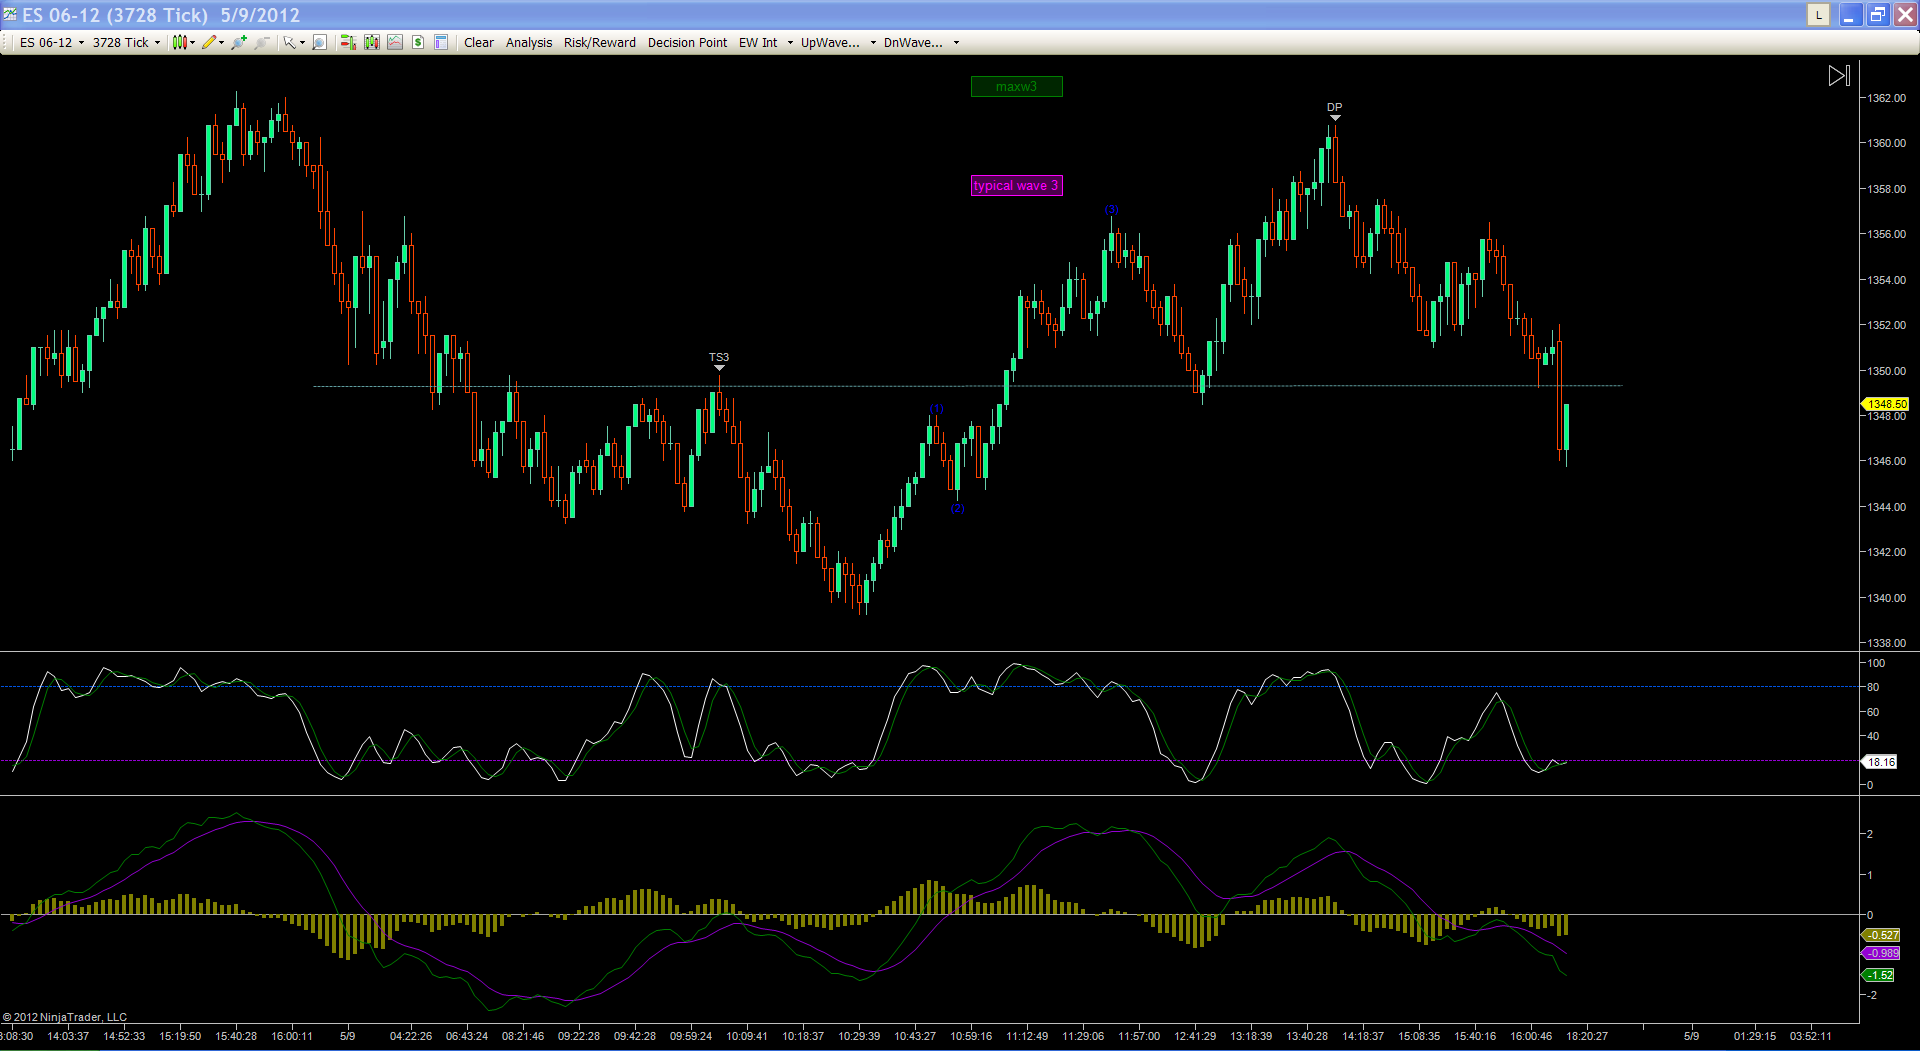This screenshot has width=1920, height=1051.
Task: Select the DP decision point marker
Action: point(1335,111)
